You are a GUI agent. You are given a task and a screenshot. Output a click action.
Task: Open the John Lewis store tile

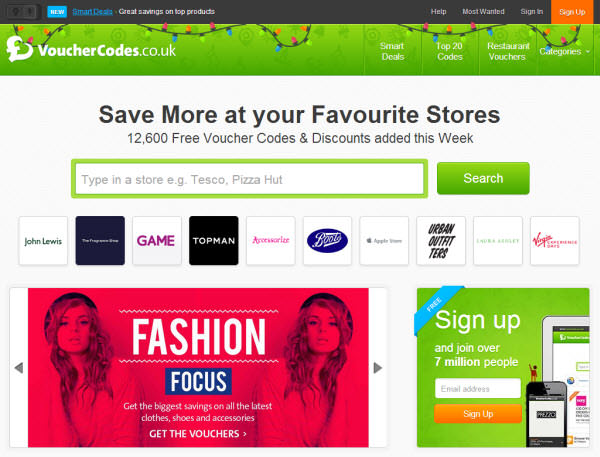(x=43, y=241)
